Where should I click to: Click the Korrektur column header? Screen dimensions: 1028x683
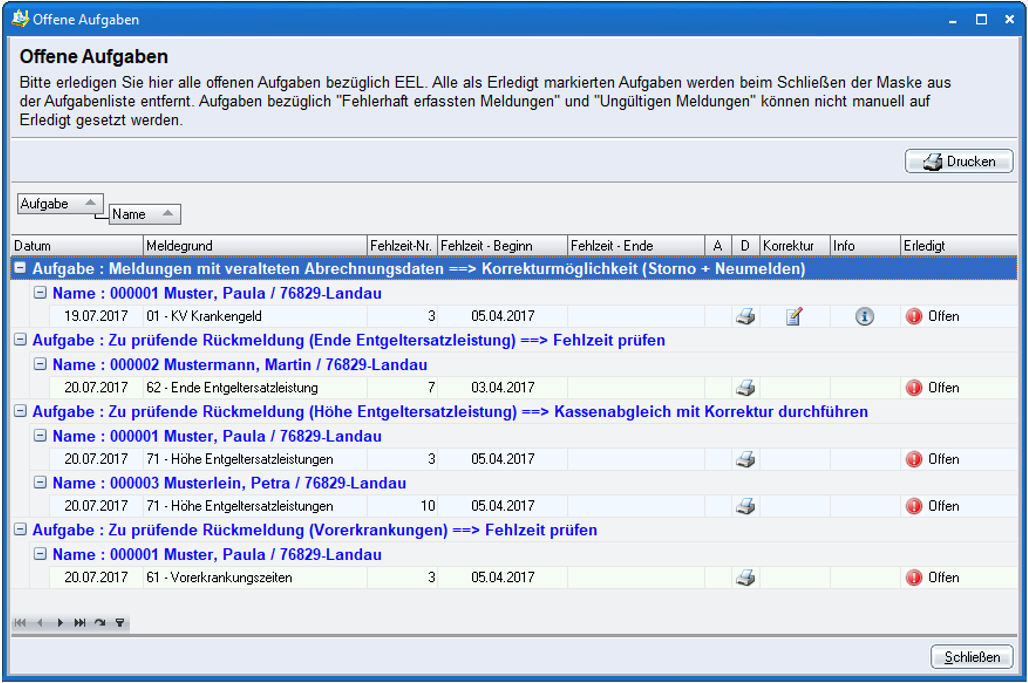(795, 246)
